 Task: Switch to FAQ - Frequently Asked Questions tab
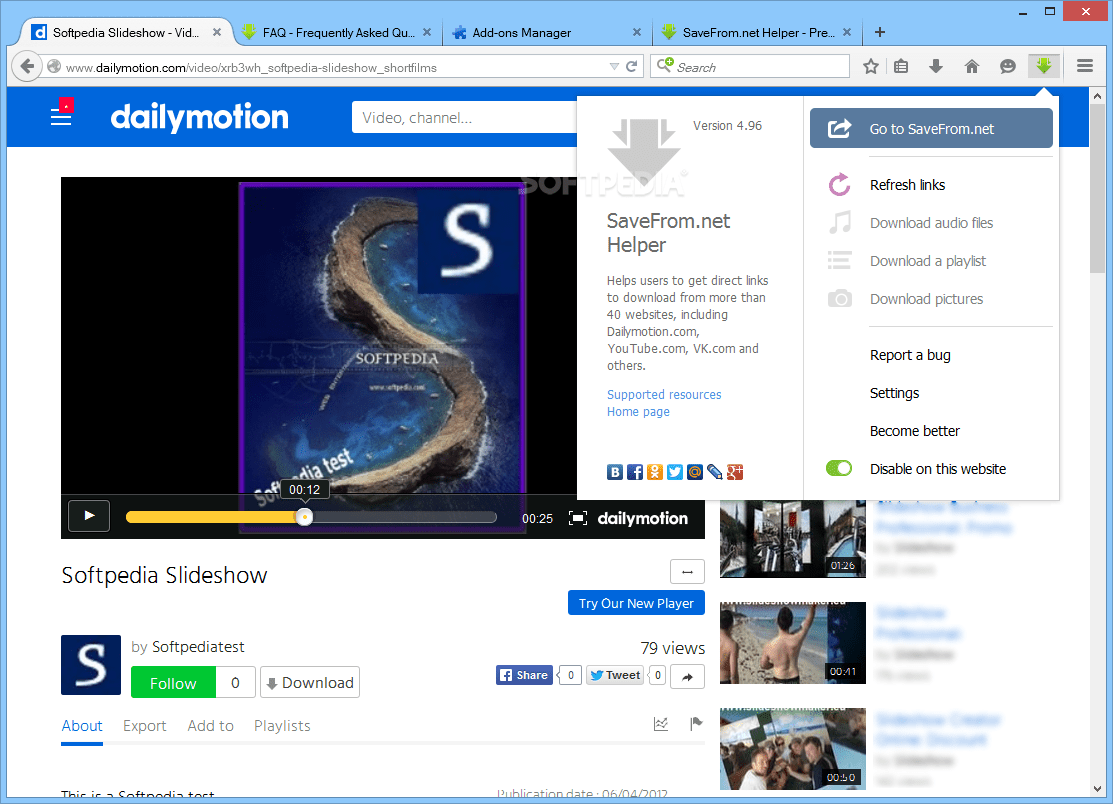tap(338, 33)
